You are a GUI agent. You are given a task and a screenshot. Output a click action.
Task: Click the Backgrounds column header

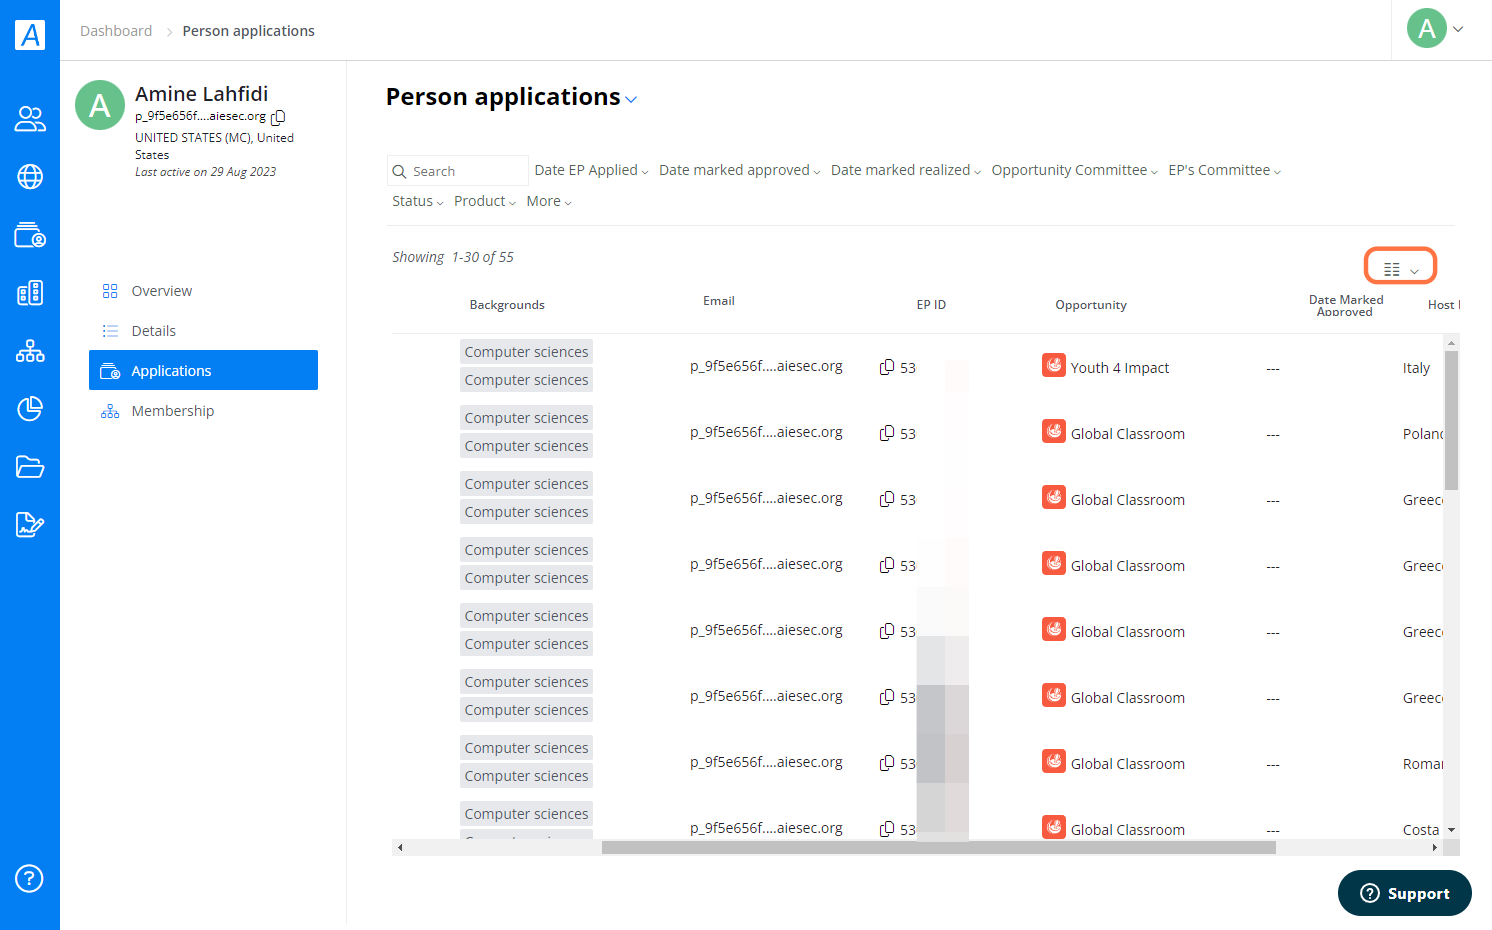(507, 305)
